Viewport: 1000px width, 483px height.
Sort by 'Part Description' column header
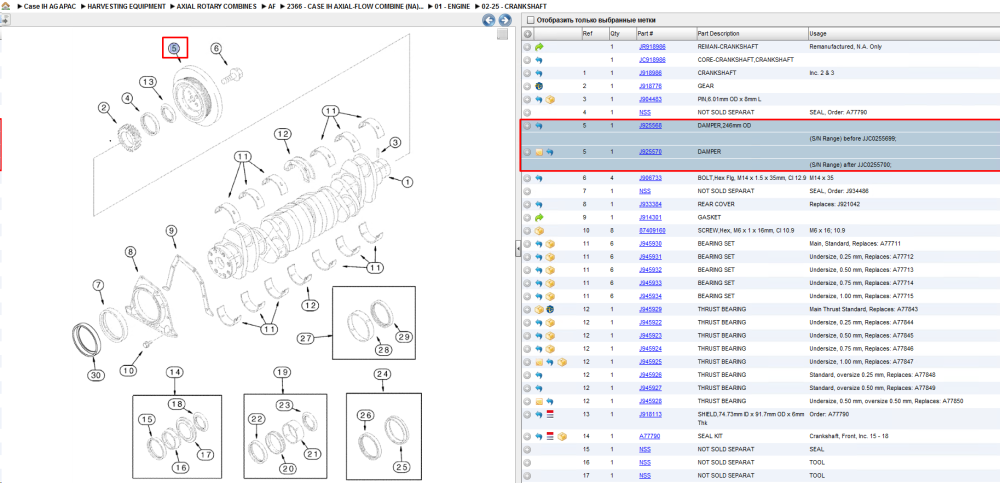coord(719,34)
